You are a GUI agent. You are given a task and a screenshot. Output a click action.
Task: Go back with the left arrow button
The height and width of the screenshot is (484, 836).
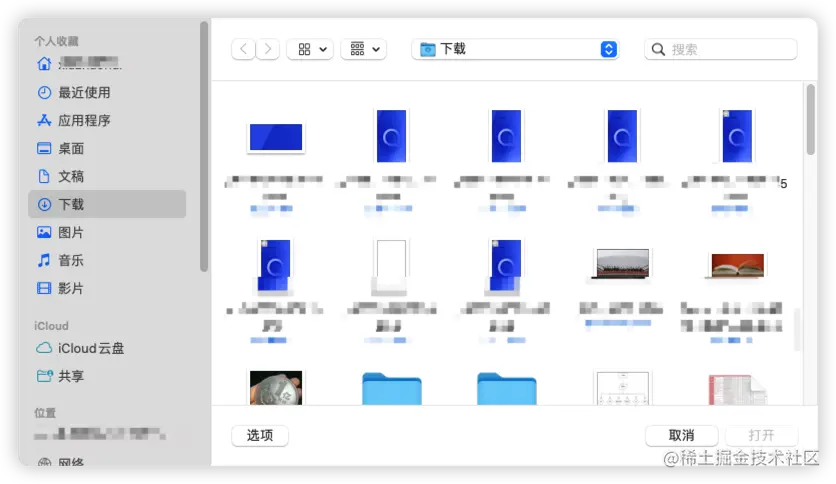(243, 50)
